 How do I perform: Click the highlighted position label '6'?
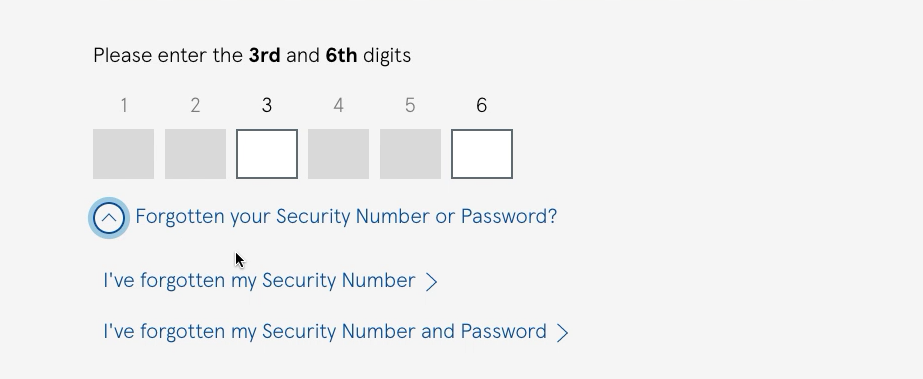tap(482, 105)
